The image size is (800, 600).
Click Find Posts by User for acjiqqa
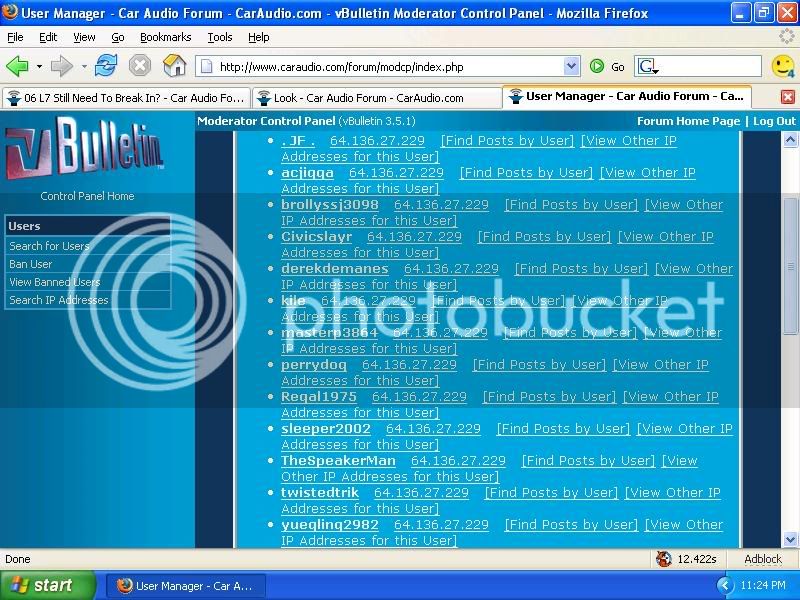[526, 172]
